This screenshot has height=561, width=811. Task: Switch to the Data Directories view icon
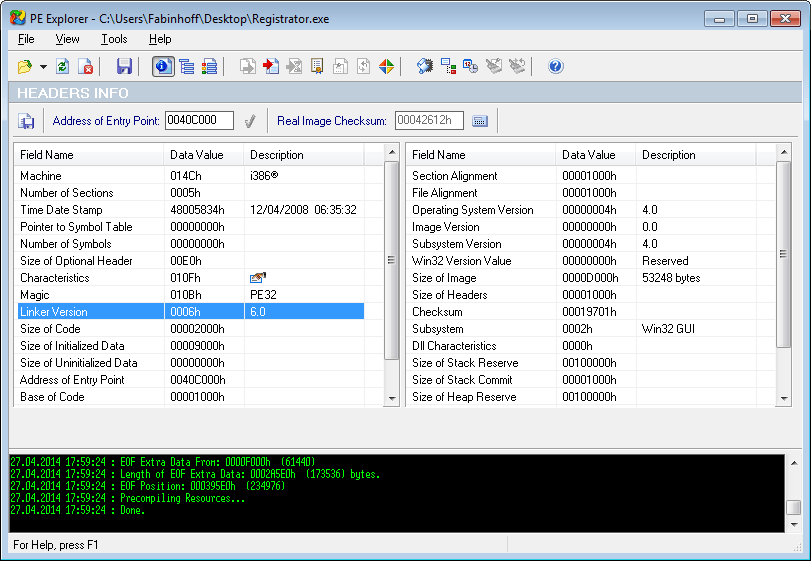pyautogui.click(x=186, y=66)
